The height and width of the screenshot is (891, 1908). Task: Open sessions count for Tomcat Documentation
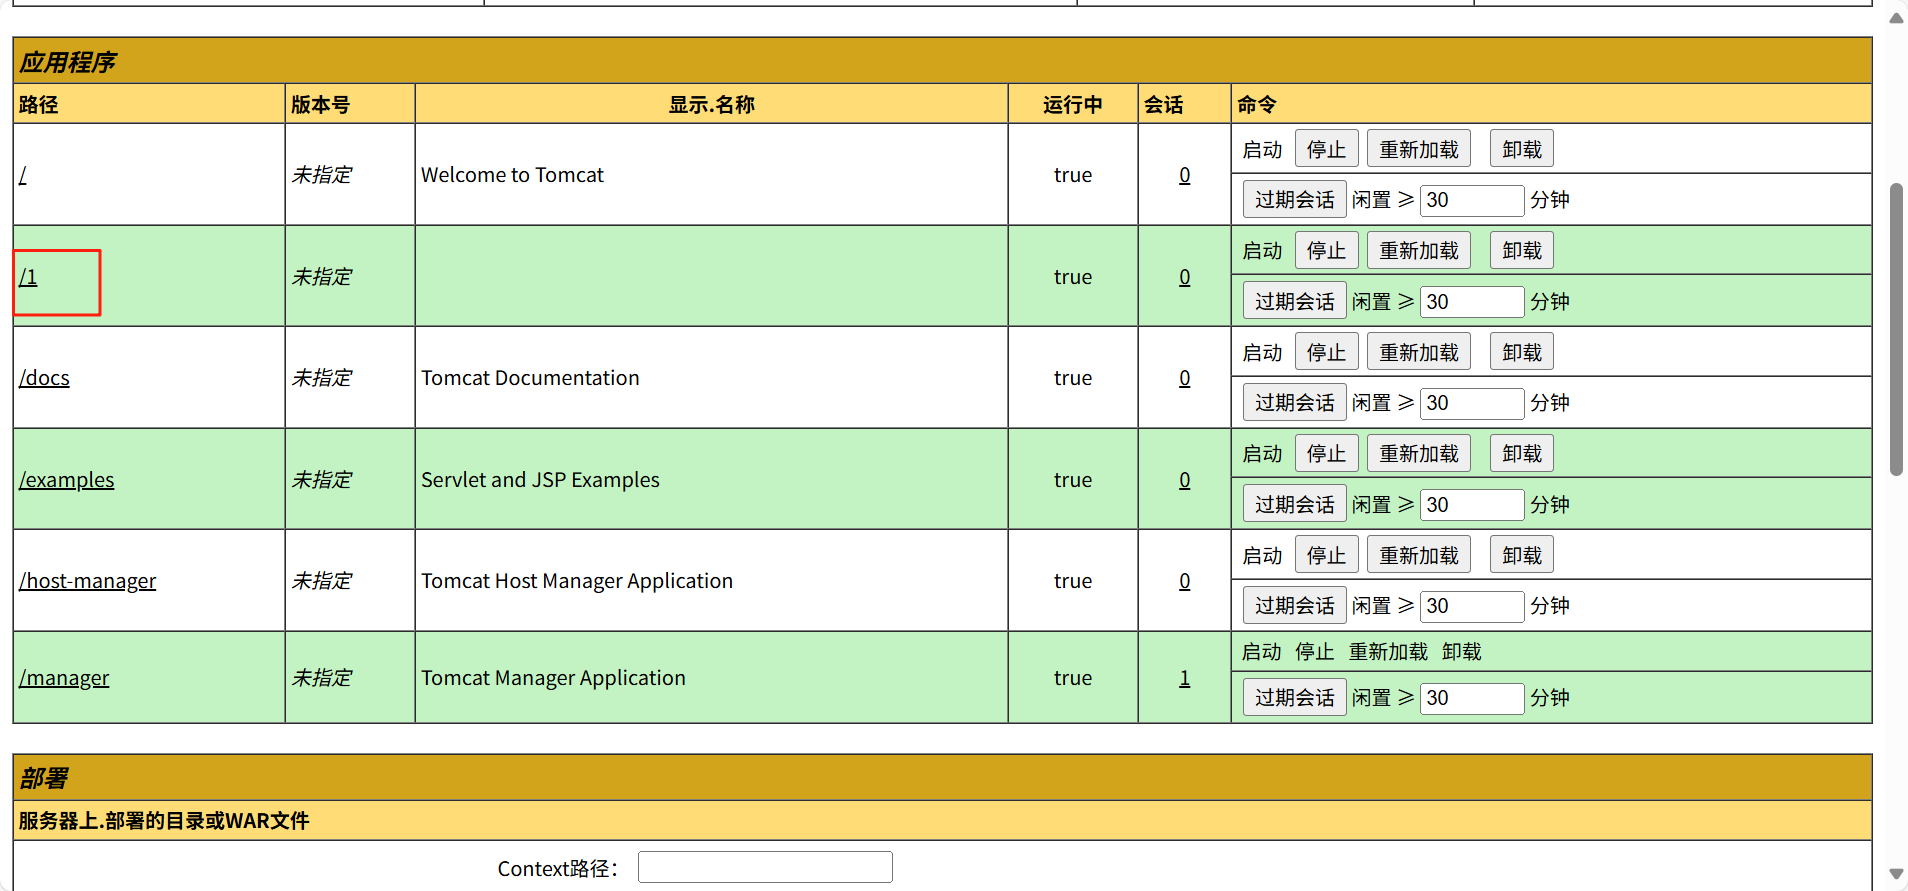[x=1185, y=378]
